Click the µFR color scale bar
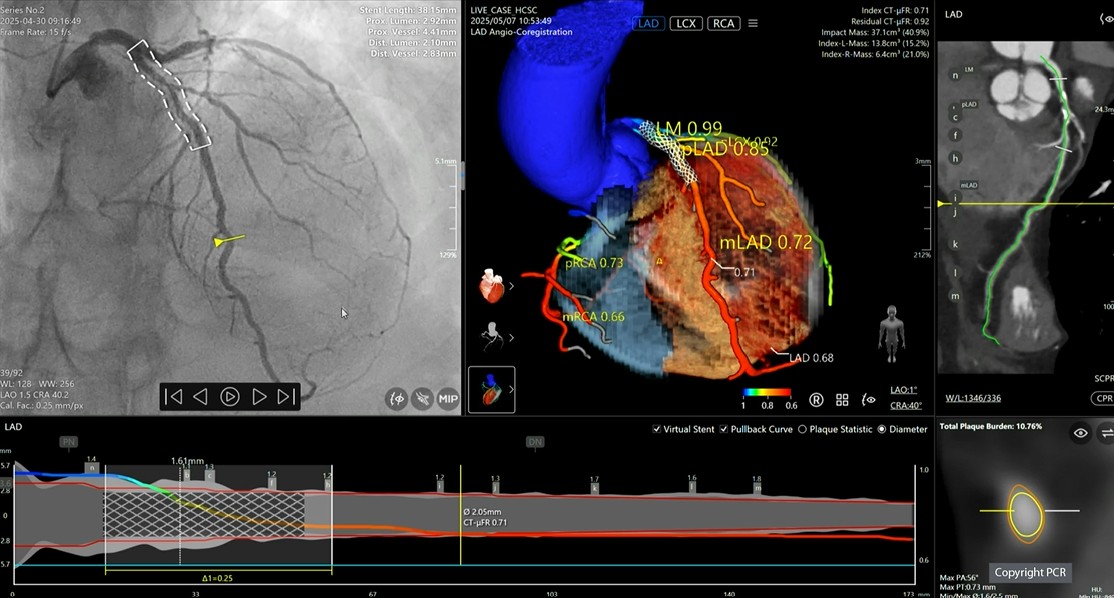 (x=767, y=393)
